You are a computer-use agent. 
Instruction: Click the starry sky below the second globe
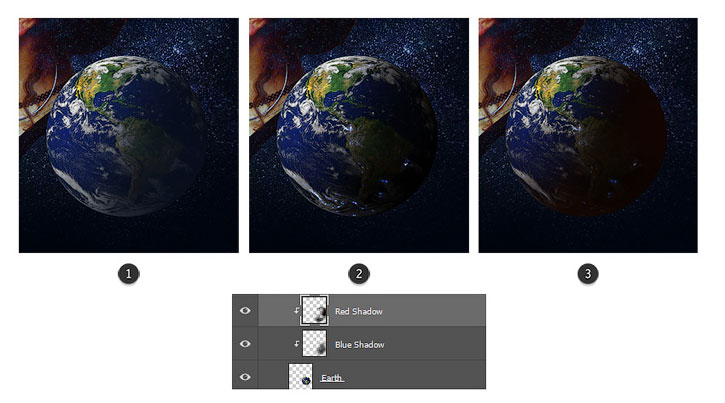pos(359,235)
